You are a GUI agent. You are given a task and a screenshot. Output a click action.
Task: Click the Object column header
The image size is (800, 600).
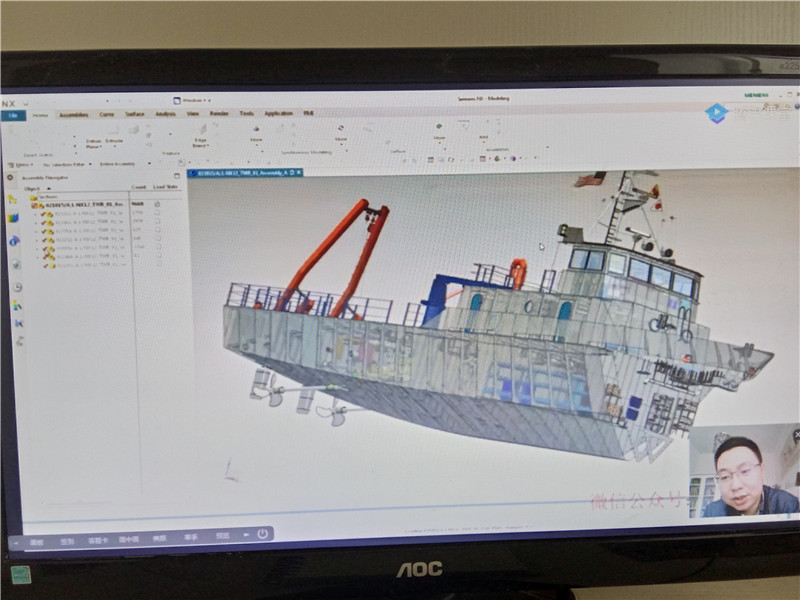tap(31, 188)
